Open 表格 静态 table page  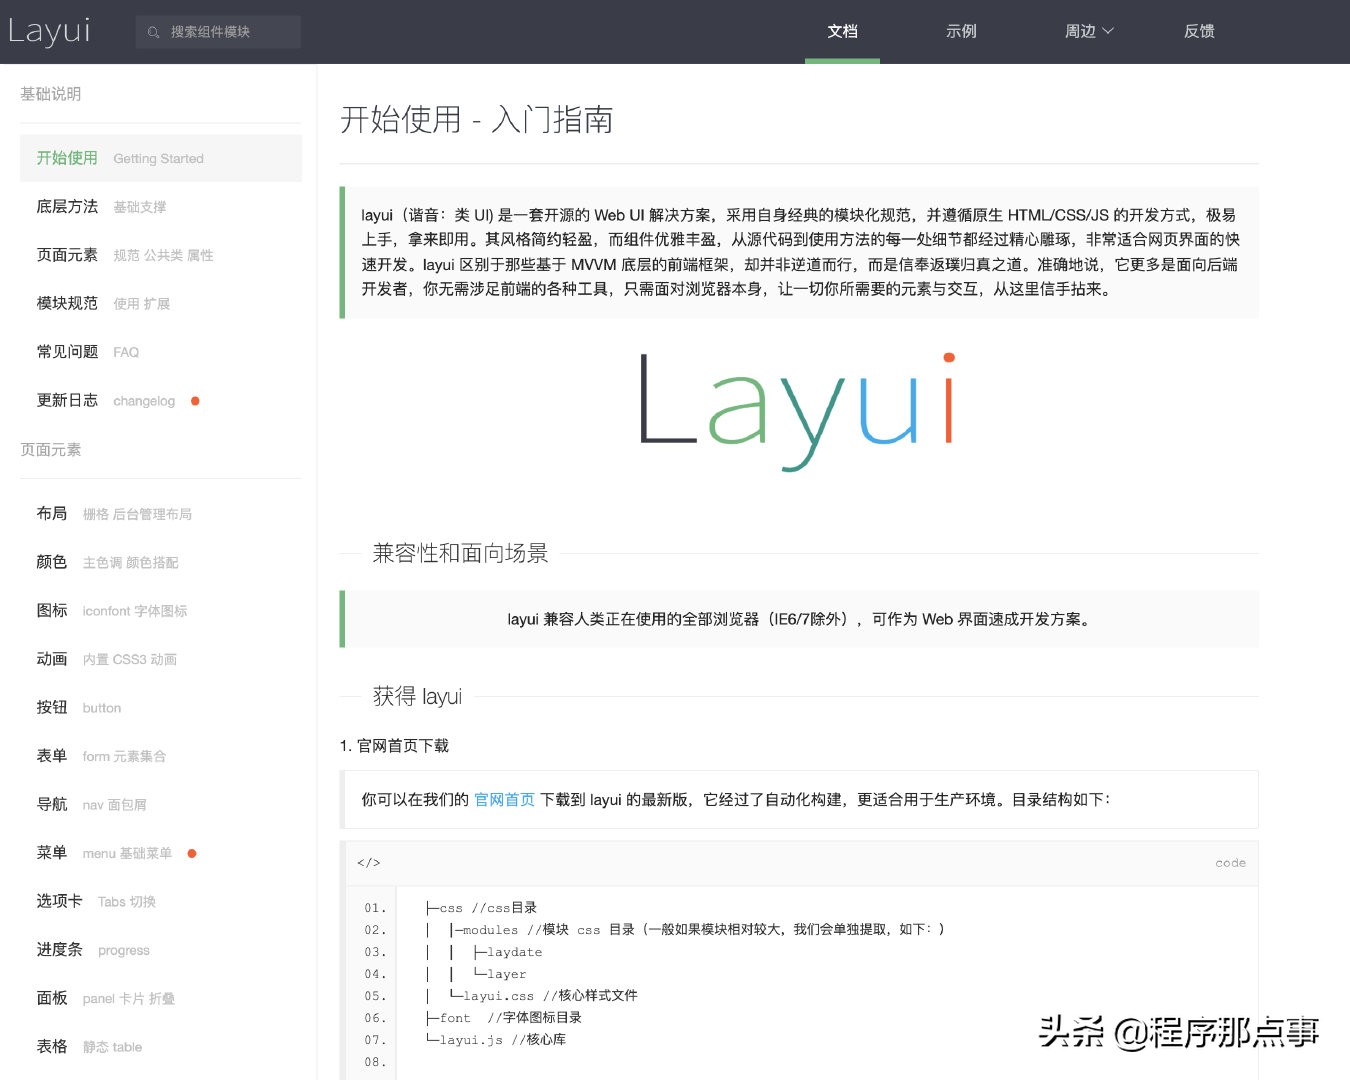tap(160, 1047)
